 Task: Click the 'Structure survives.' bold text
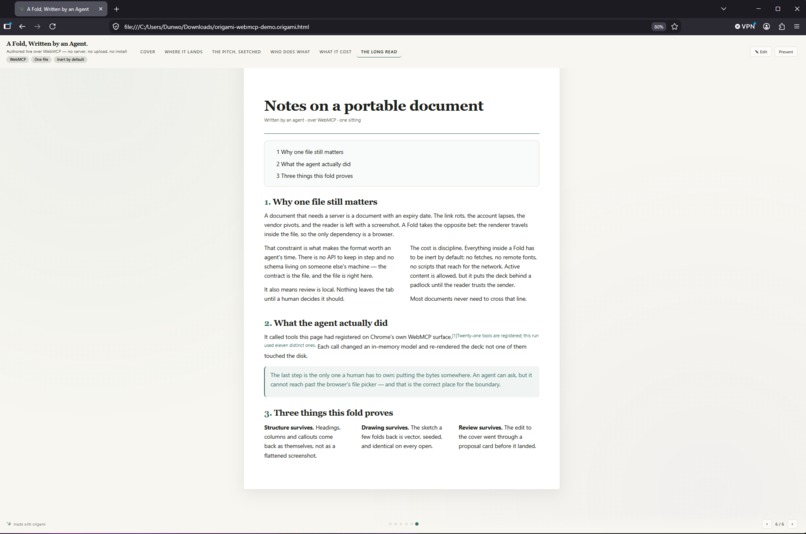tap(288, 428)
